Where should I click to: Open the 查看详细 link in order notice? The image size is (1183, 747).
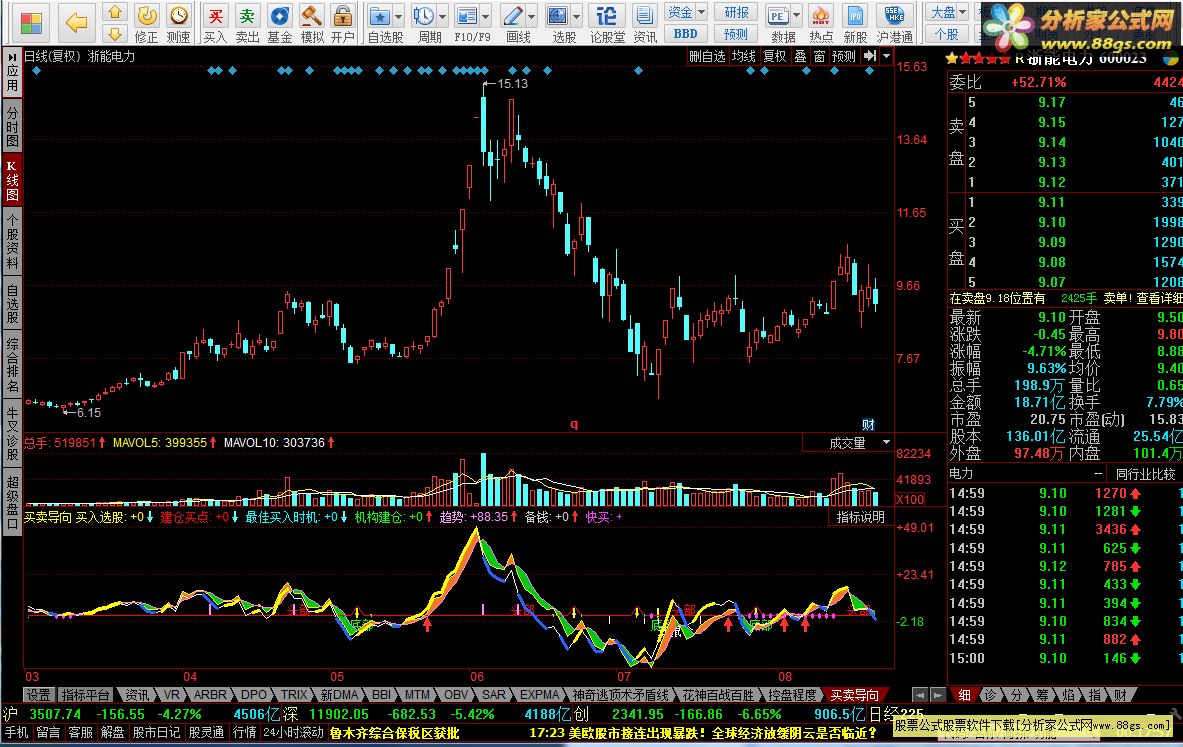(x=1160, y=299)
